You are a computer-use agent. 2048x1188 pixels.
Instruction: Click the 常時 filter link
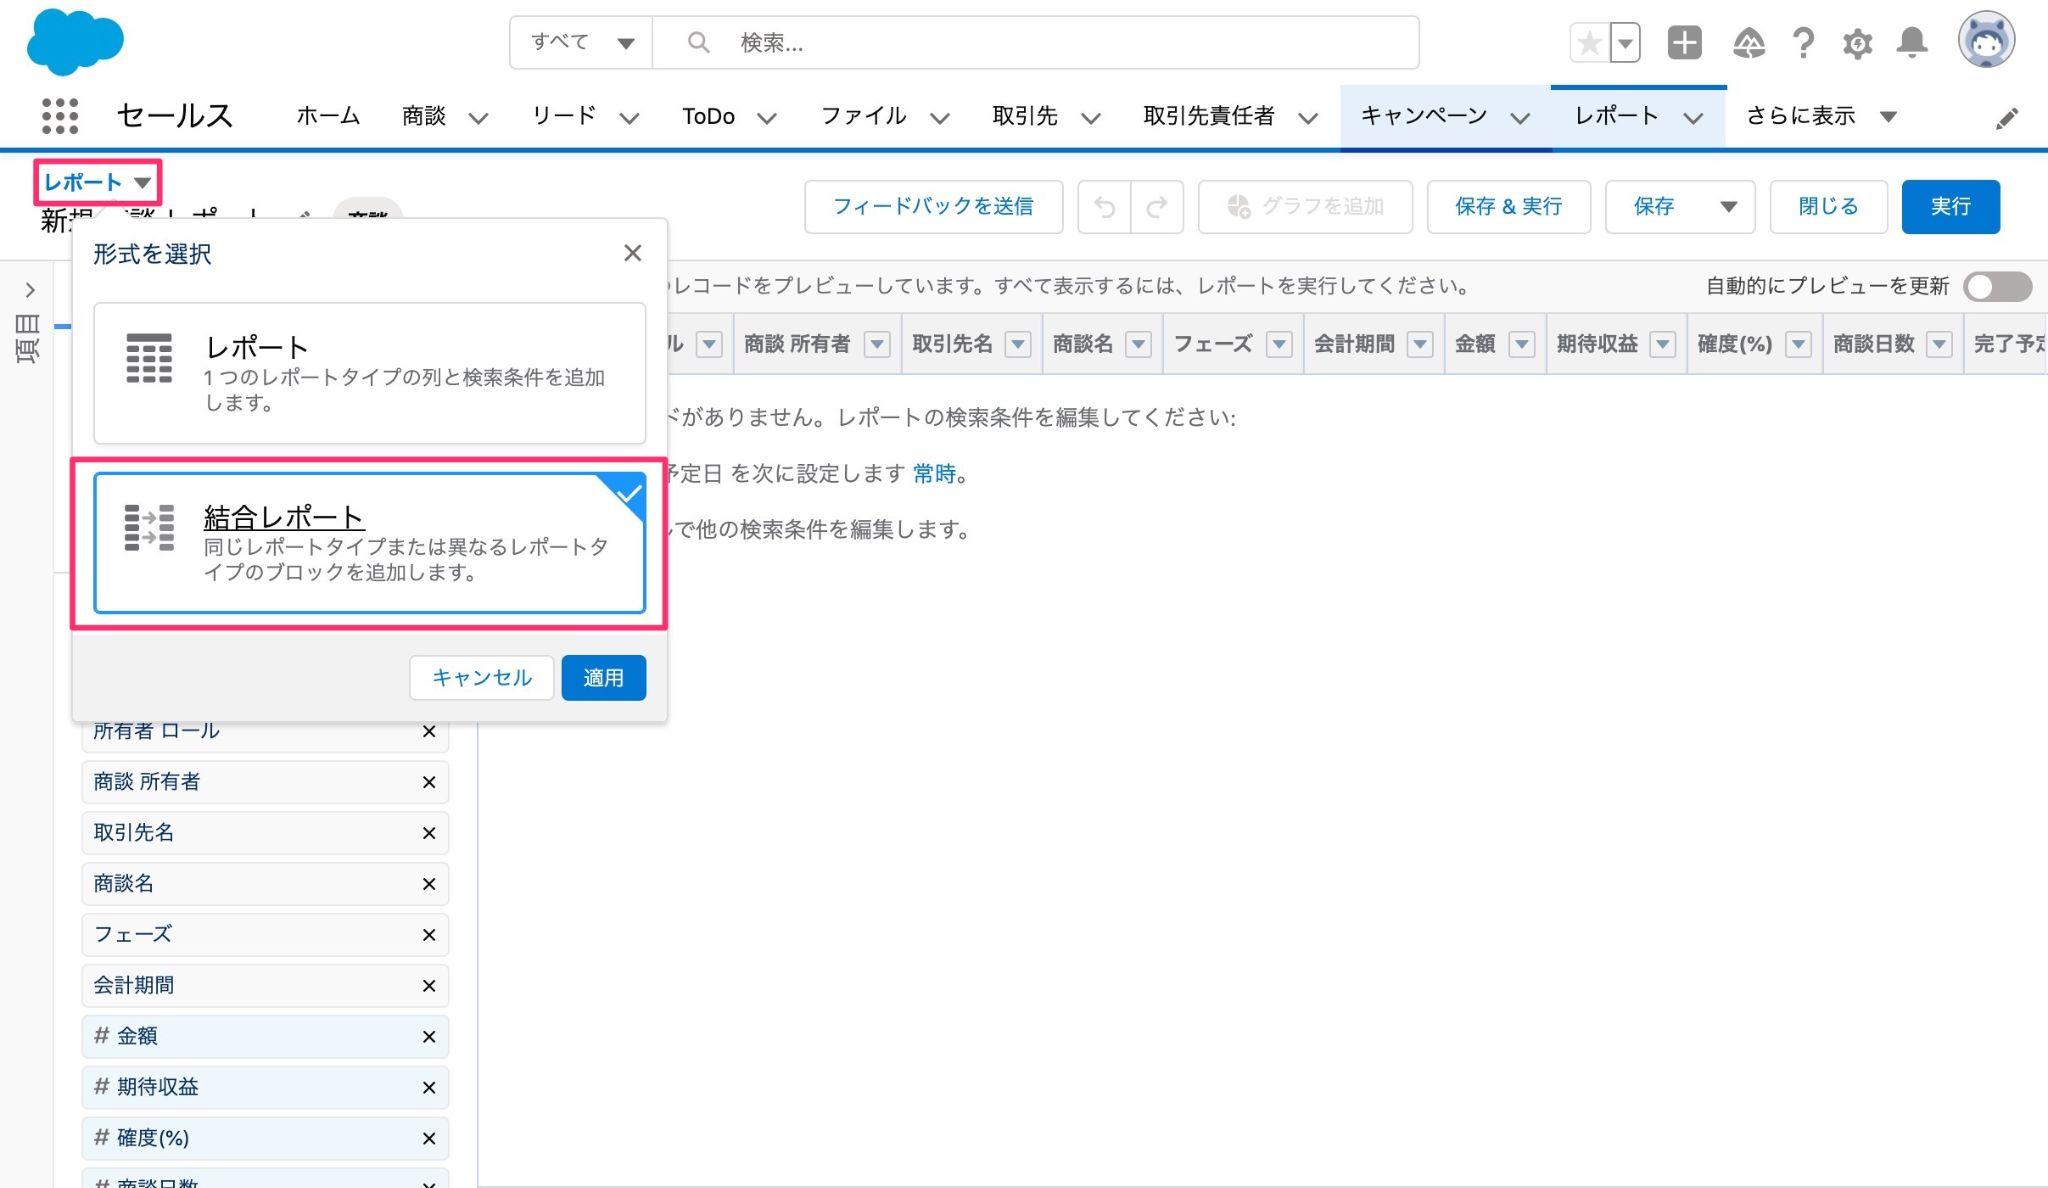click(x=934, y=474)
